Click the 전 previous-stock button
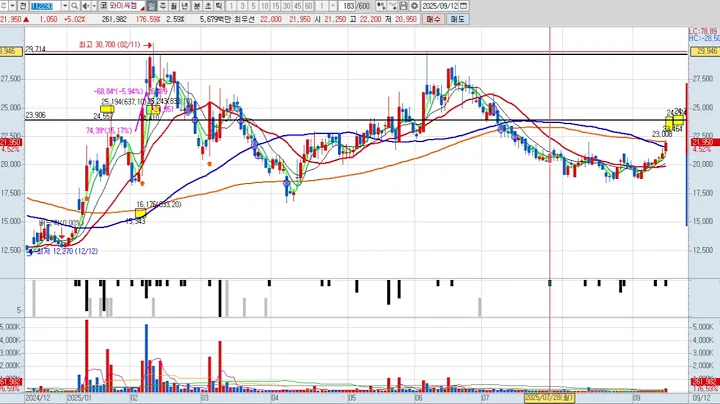 pos(23,6)
